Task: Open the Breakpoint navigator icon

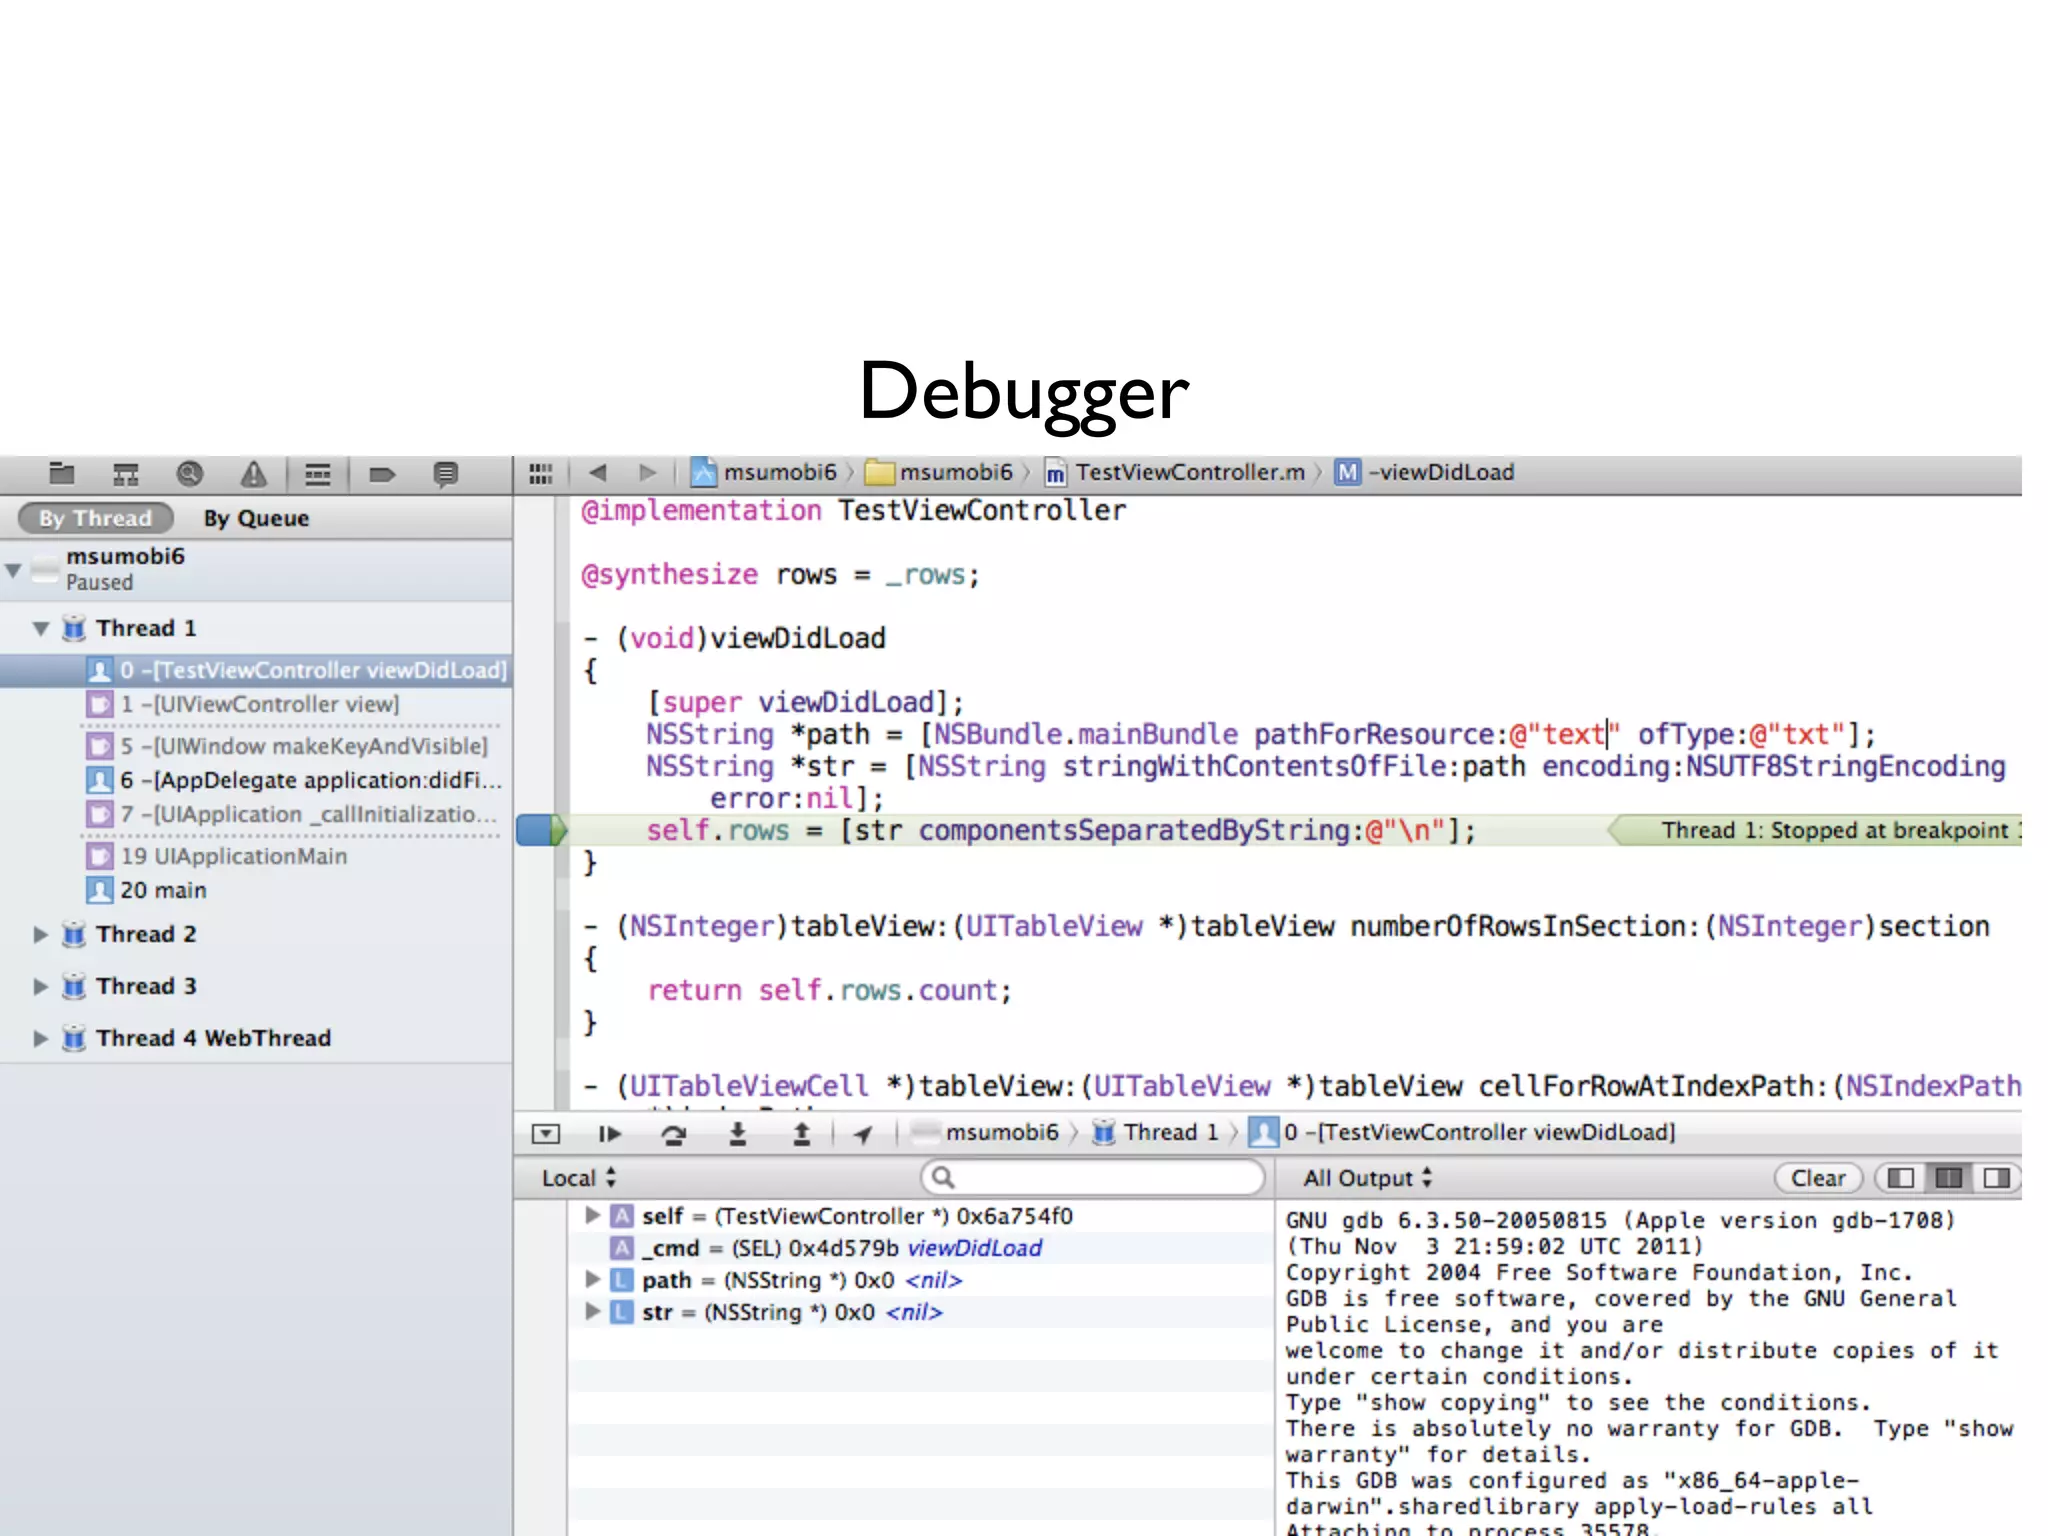Action: [x=381, y=474]
